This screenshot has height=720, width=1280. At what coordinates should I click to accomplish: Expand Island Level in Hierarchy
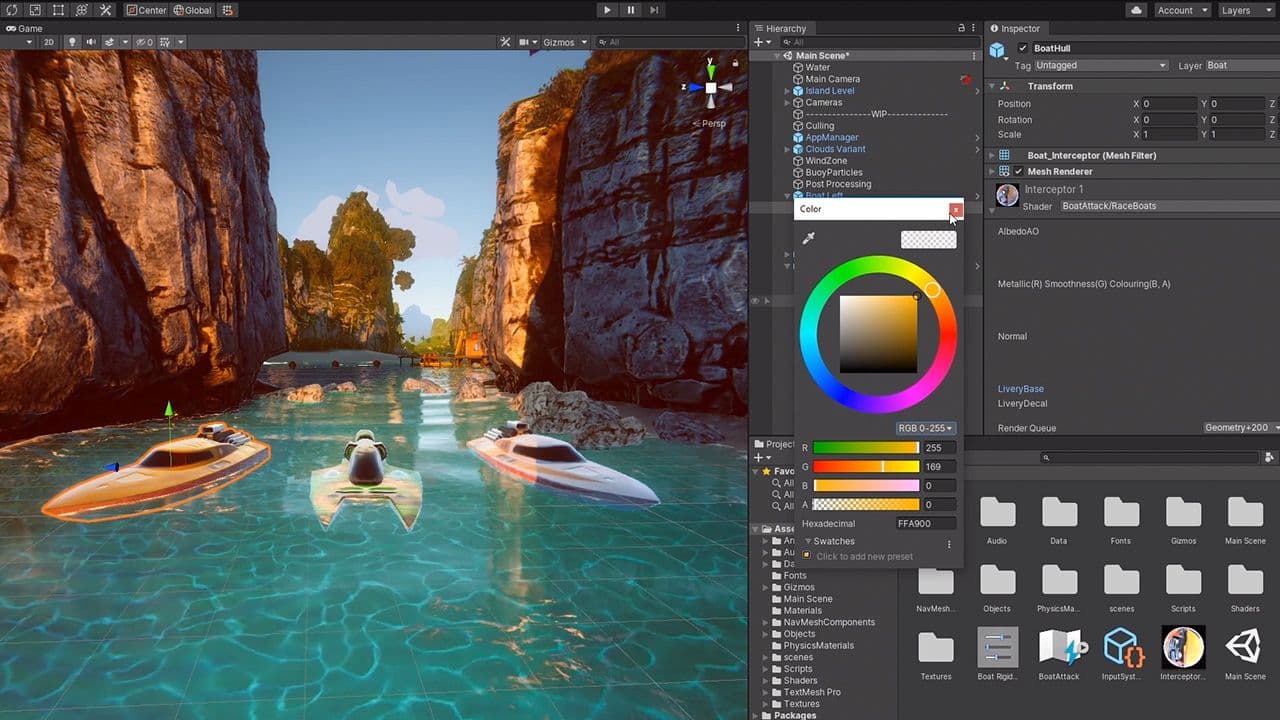(787, 91)
